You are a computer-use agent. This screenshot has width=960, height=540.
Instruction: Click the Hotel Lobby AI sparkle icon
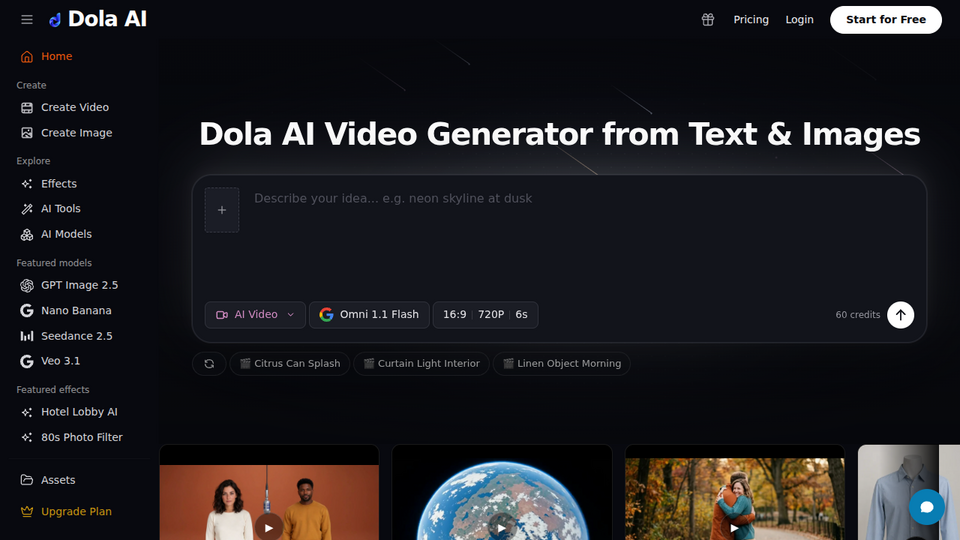tap(26, 413)
